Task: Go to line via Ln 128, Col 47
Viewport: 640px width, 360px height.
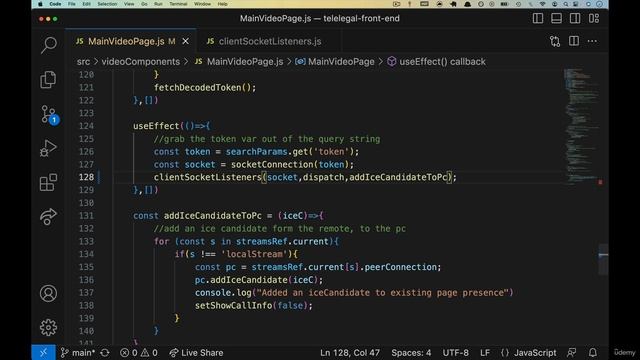Action: (x=350, y=353)
